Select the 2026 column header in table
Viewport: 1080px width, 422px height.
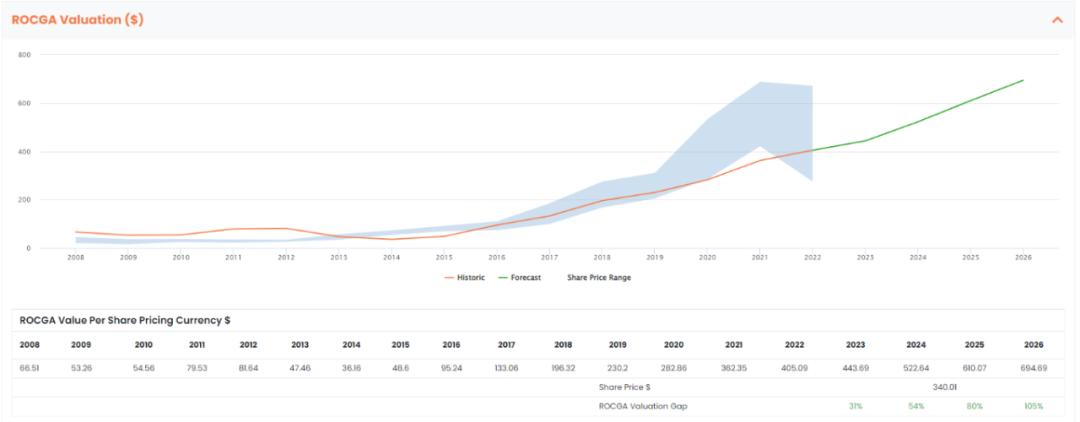(1033, 345)
